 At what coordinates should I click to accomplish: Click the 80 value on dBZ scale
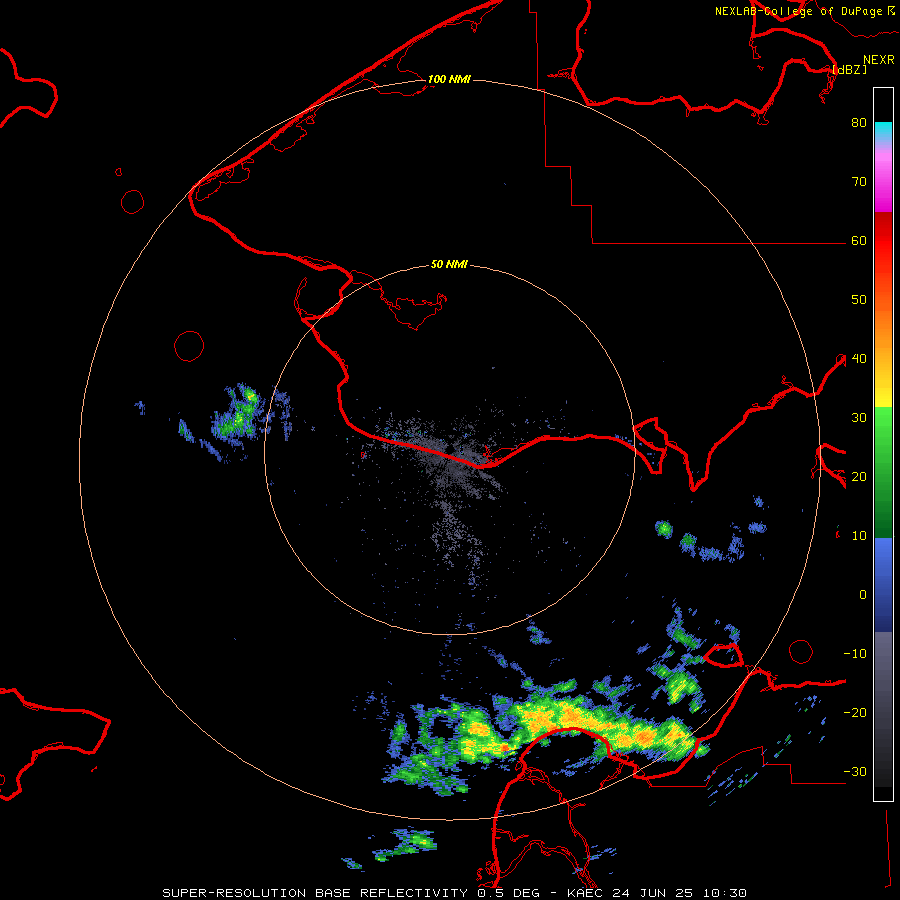tap(859, 123)
